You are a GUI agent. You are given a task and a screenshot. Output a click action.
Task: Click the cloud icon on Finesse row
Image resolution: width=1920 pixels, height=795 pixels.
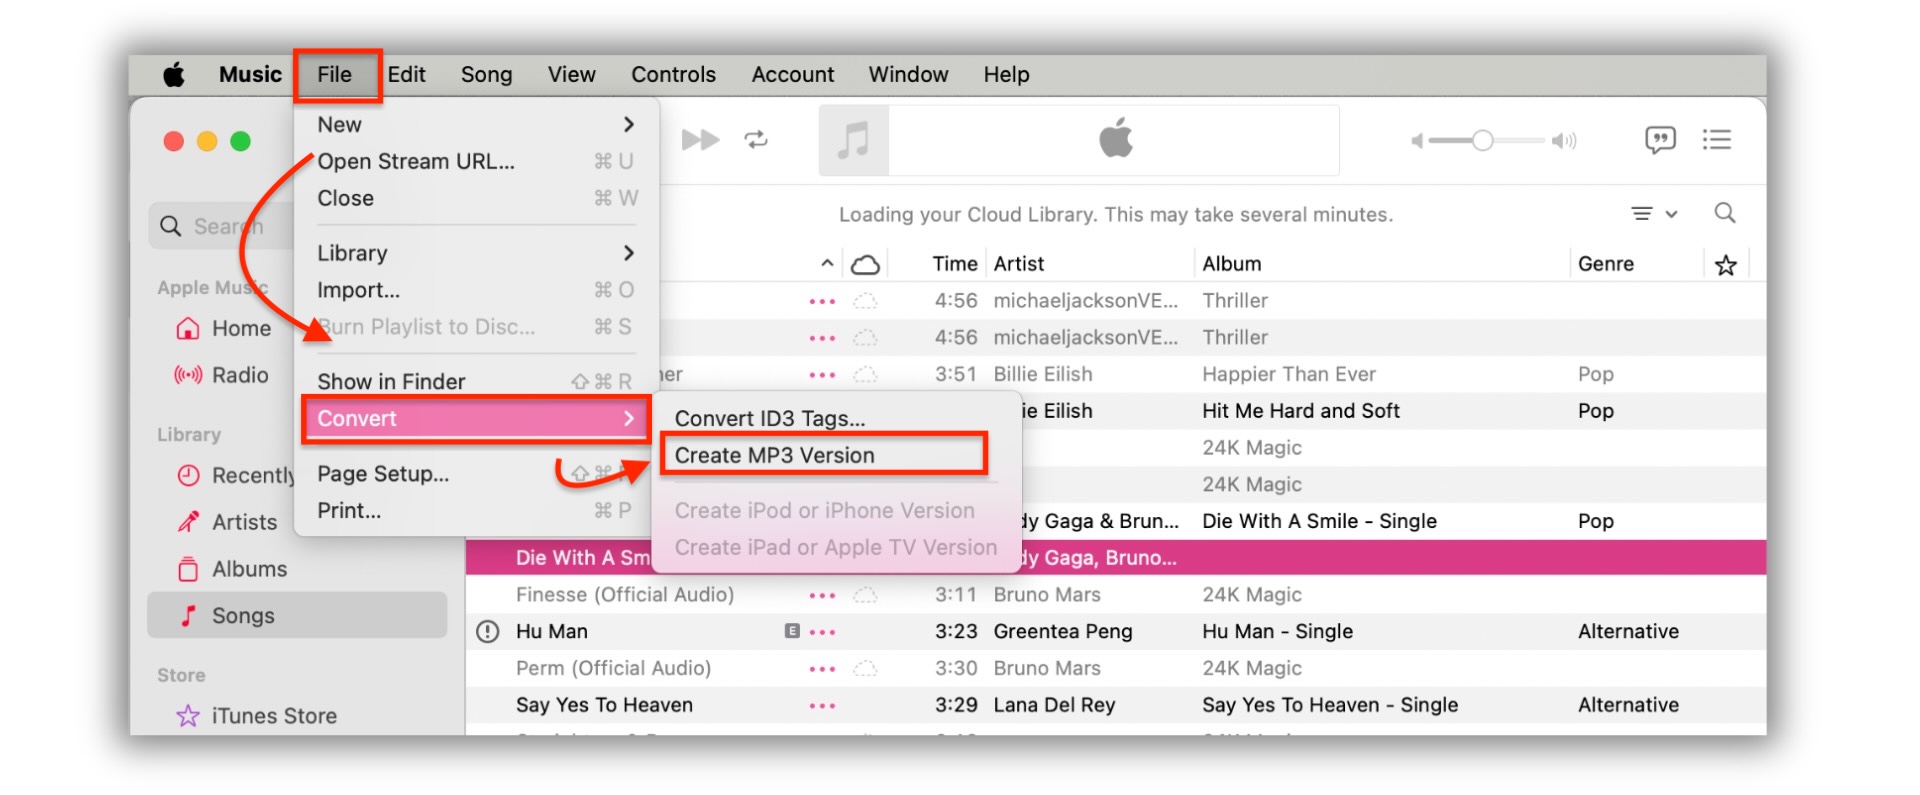tap(865, 596)
